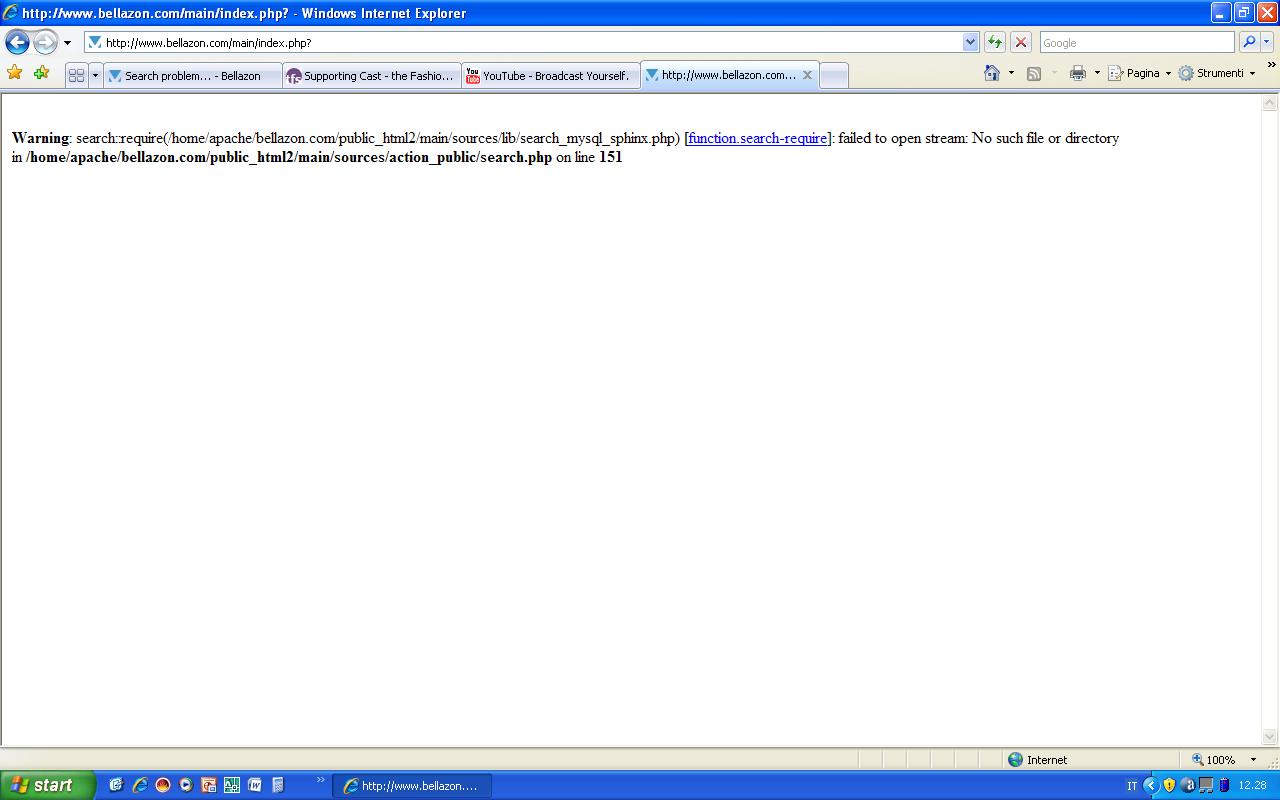Open the Favorites Center star icon
The image size is (1280, 800).
14,73
